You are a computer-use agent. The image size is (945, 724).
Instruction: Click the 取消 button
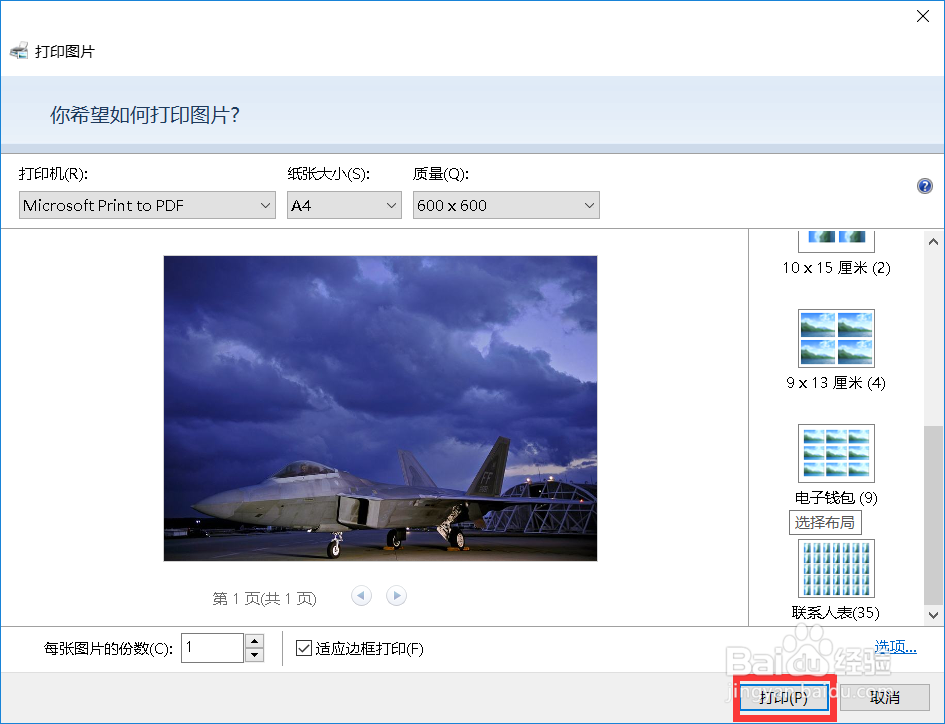885,697
